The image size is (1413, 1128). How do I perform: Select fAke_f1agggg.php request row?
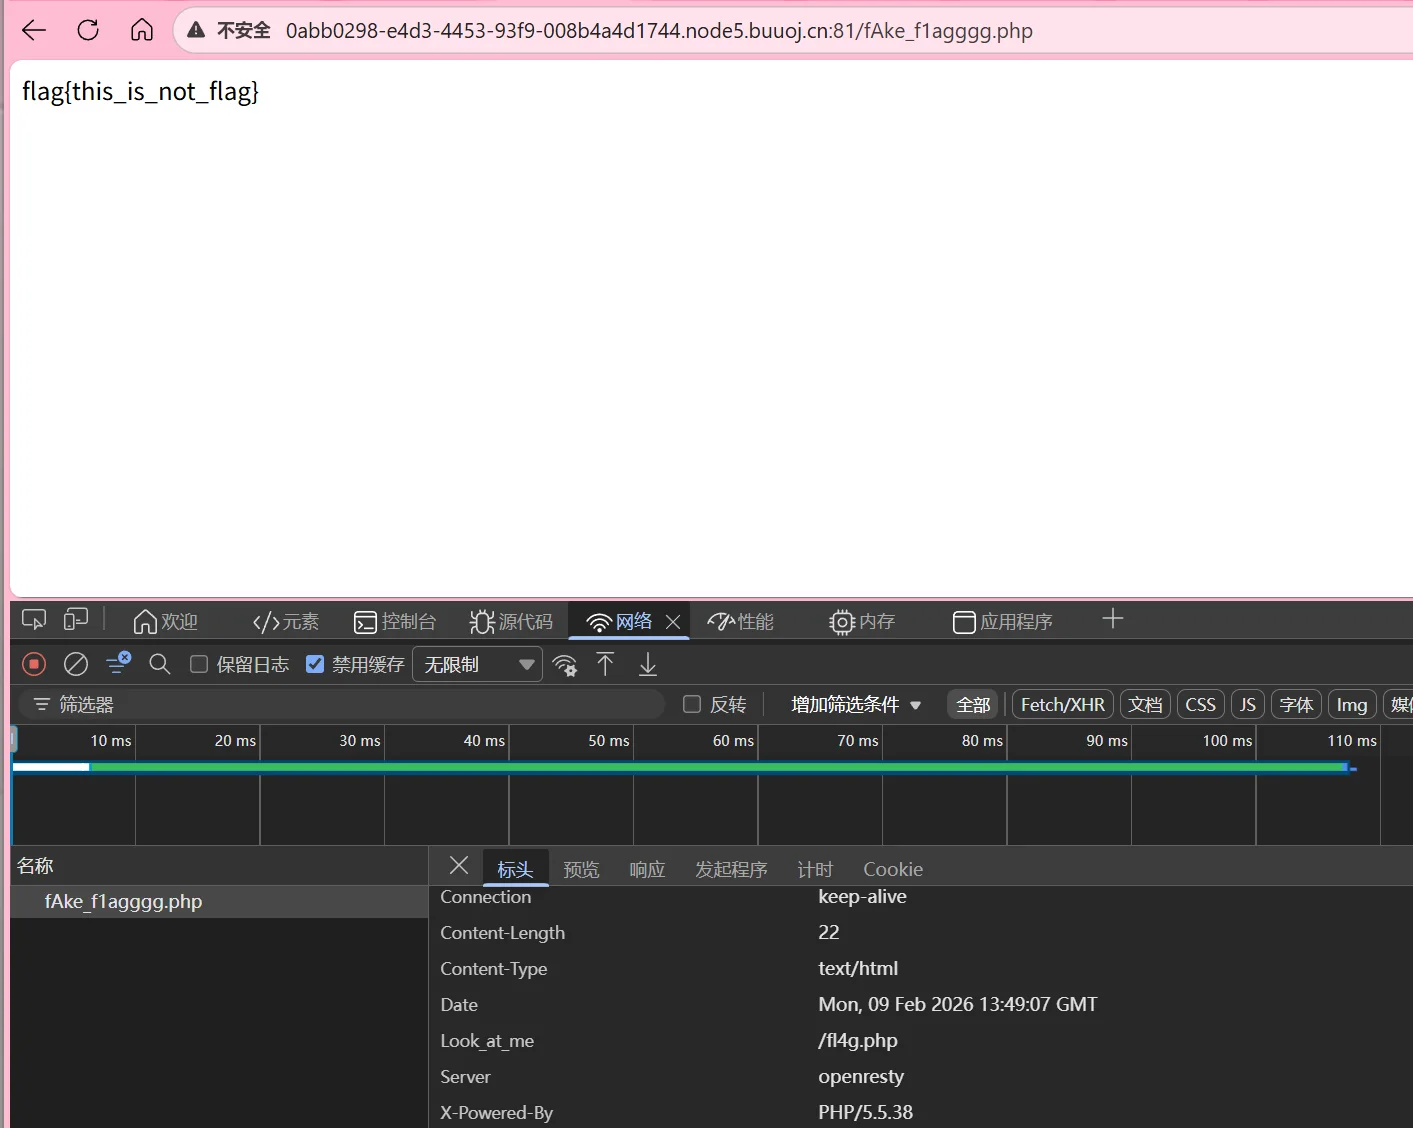pos(123,901)
